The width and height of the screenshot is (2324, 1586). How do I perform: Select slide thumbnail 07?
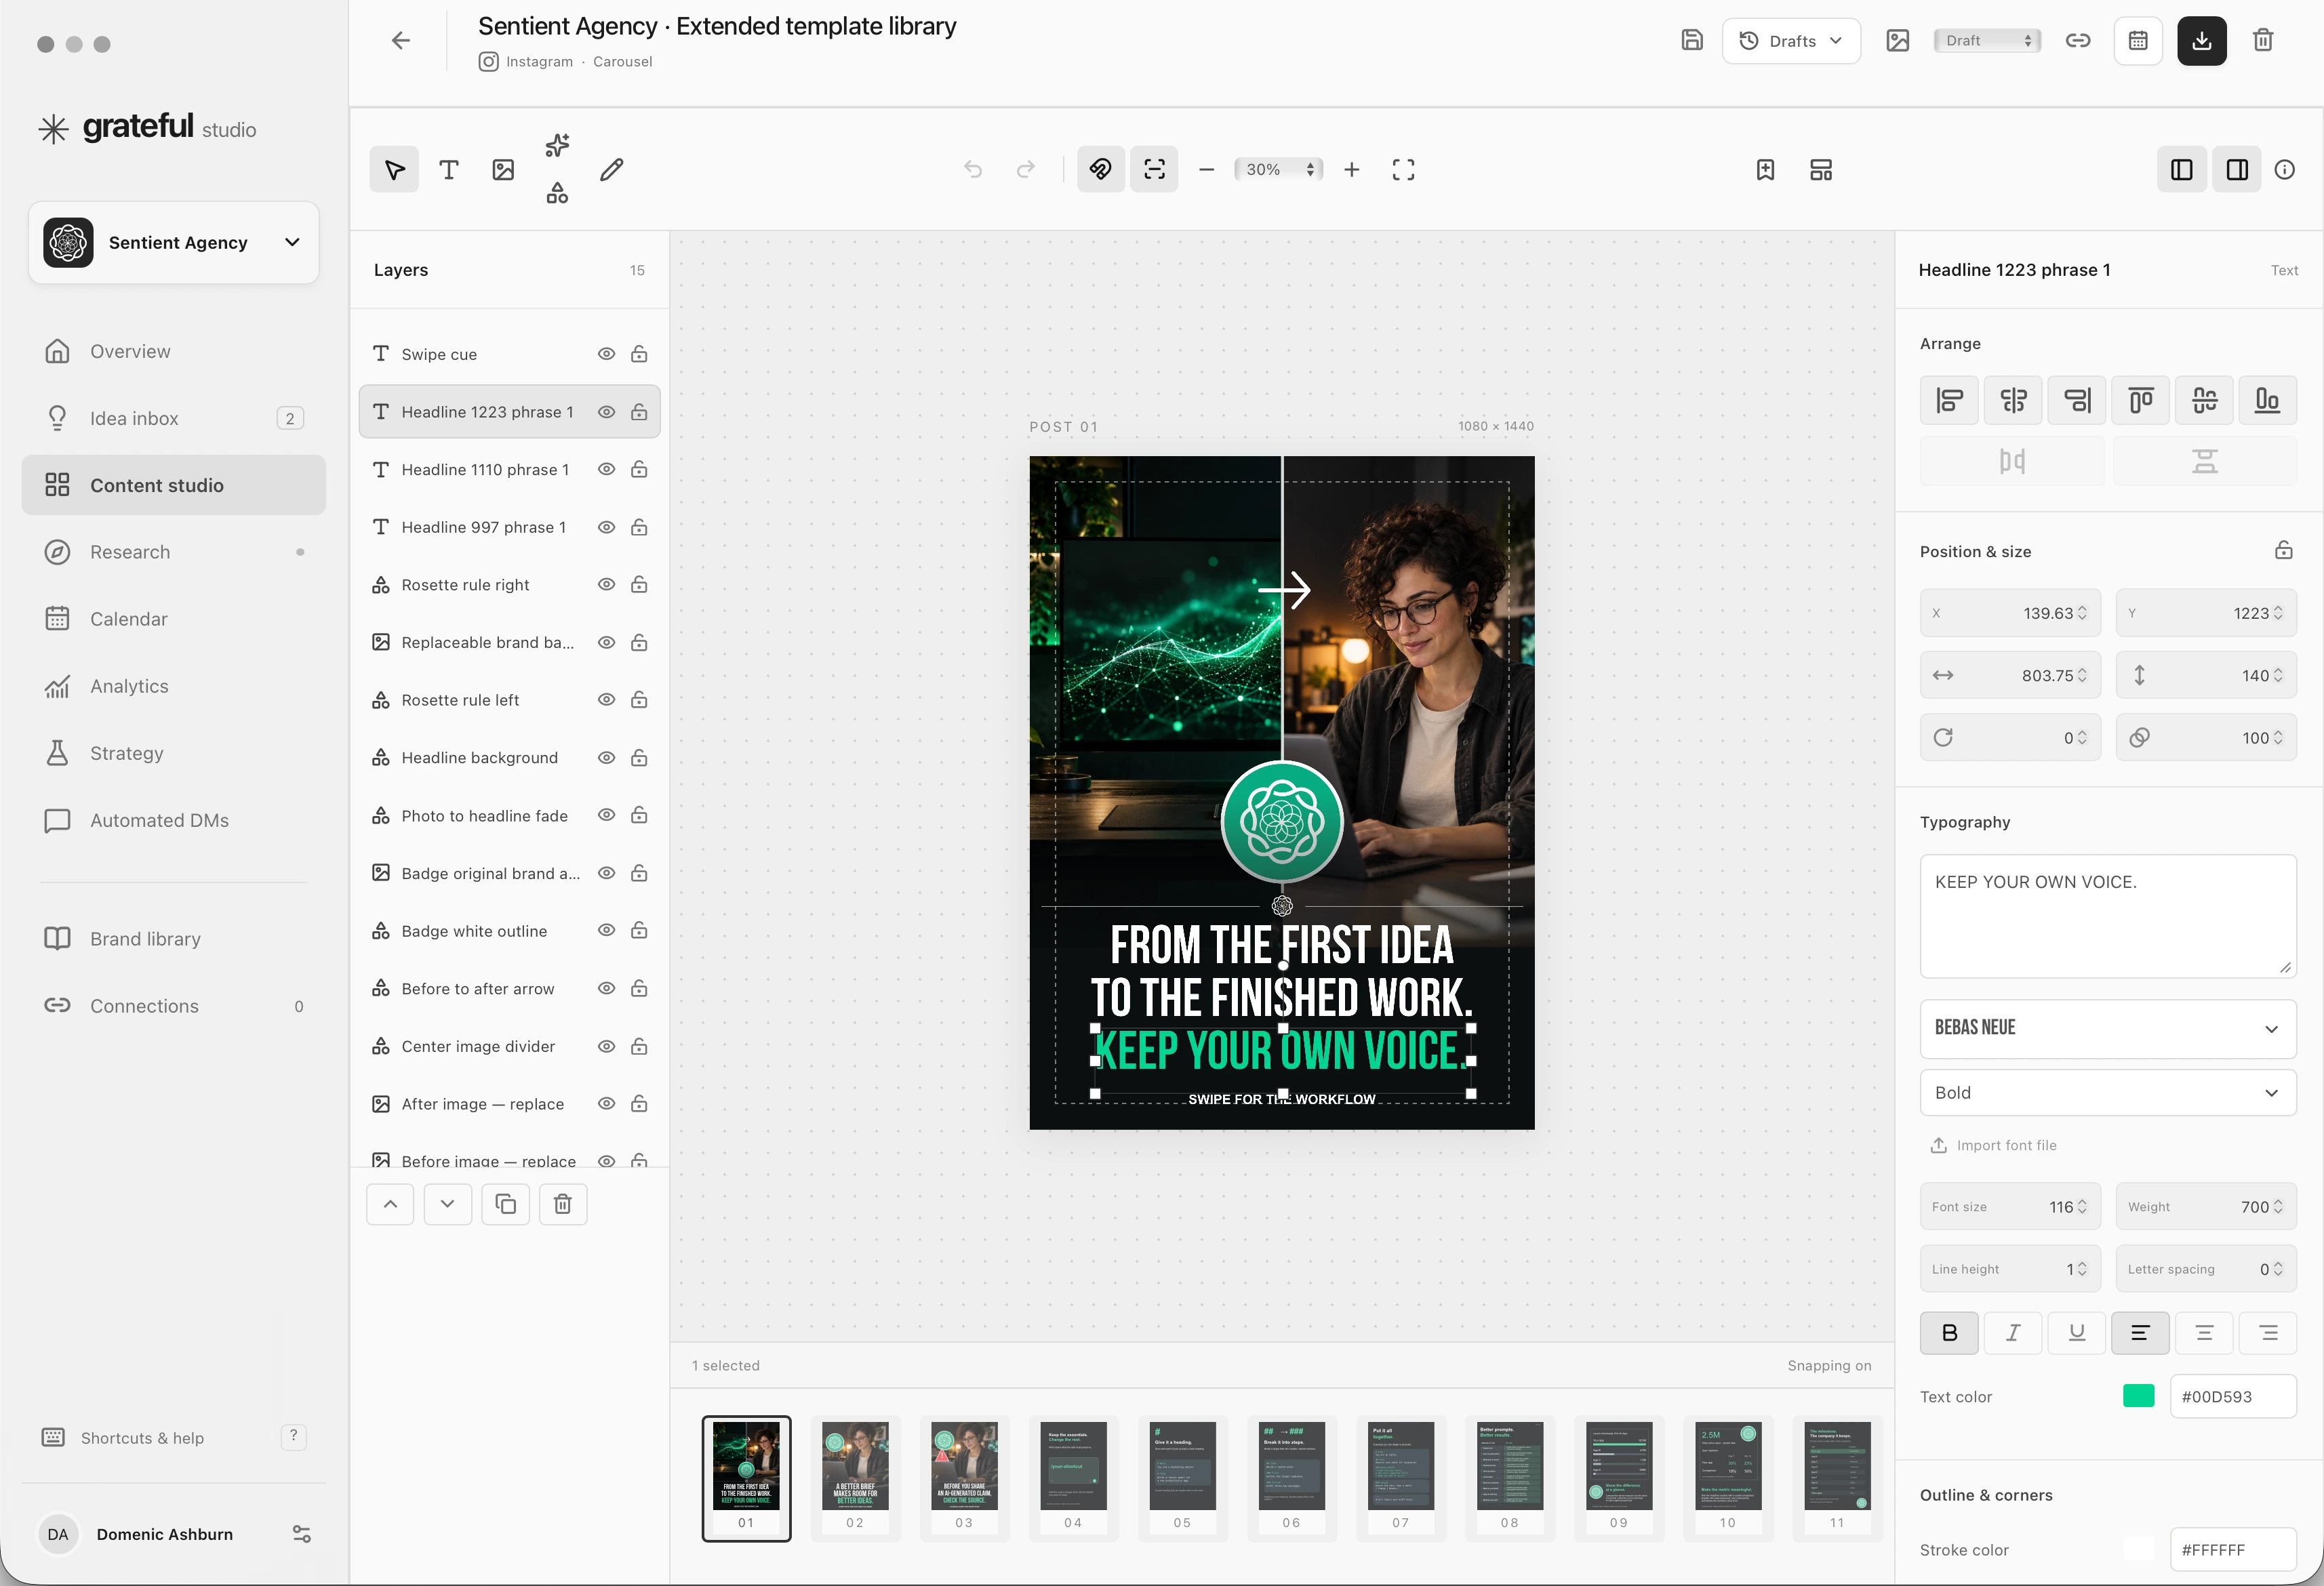point(1401,1477)
